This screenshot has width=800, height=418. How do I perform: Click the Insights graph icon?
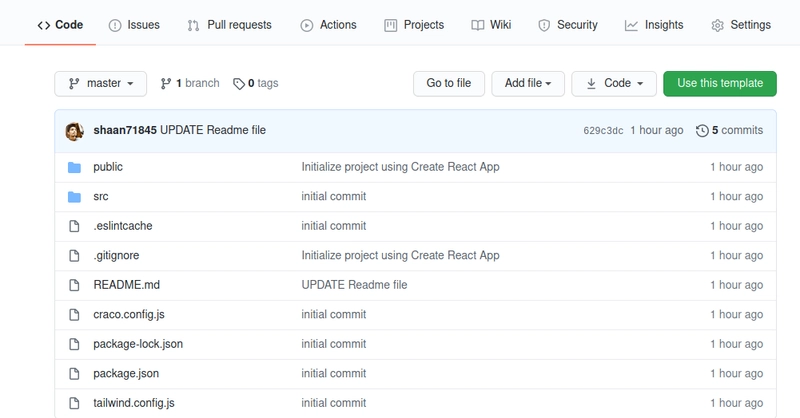coord(631,26)
